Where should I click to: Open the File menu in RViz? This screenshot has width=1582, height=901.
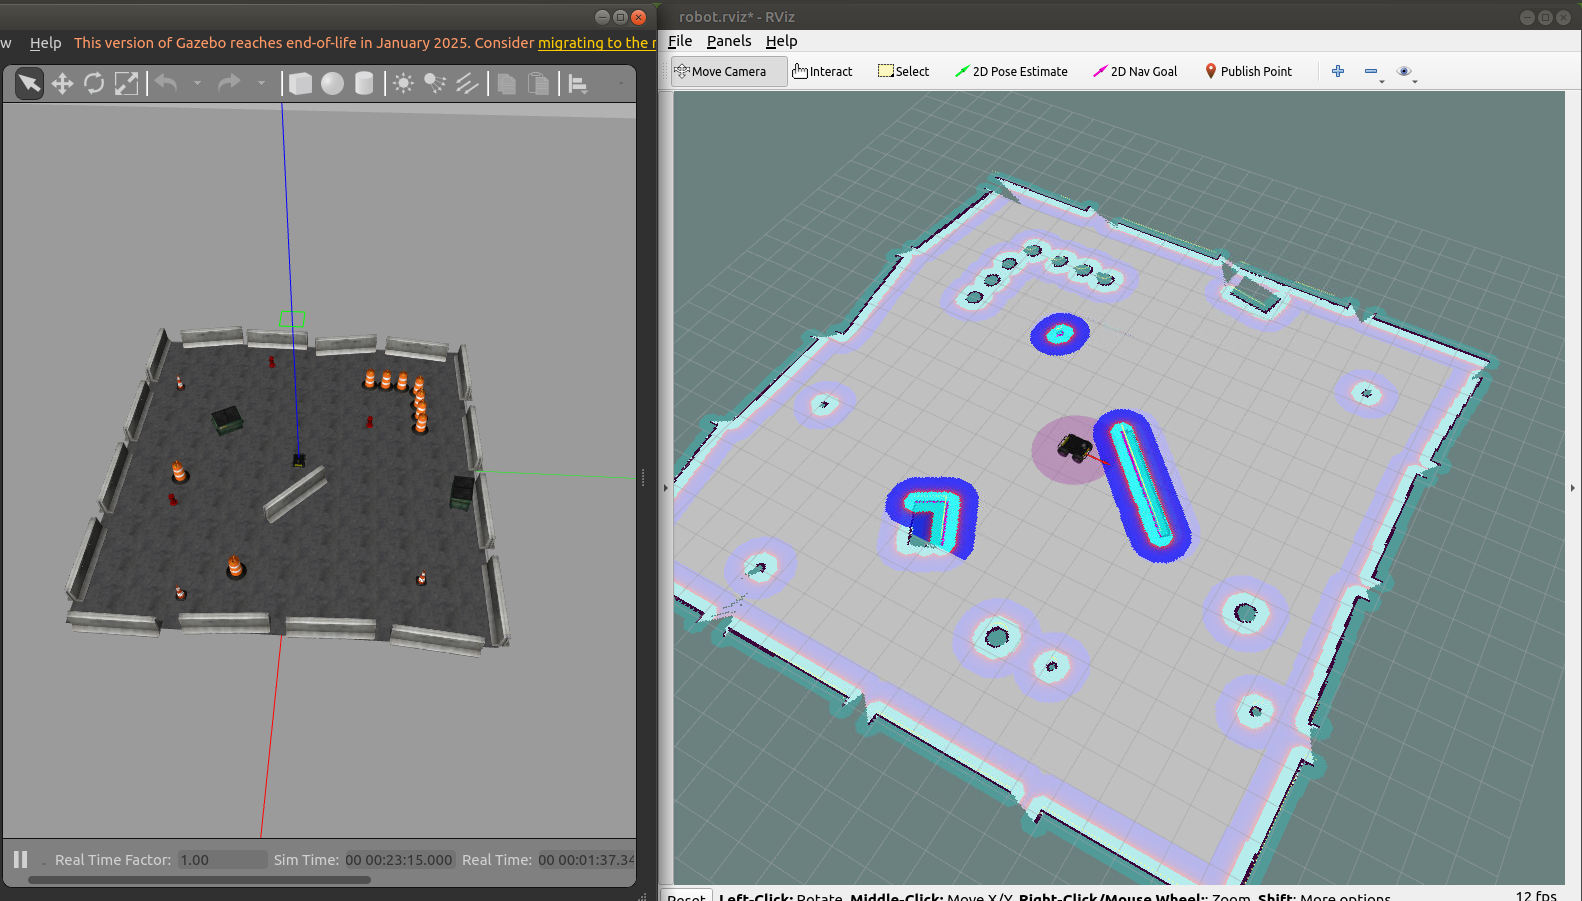point(680,41)
